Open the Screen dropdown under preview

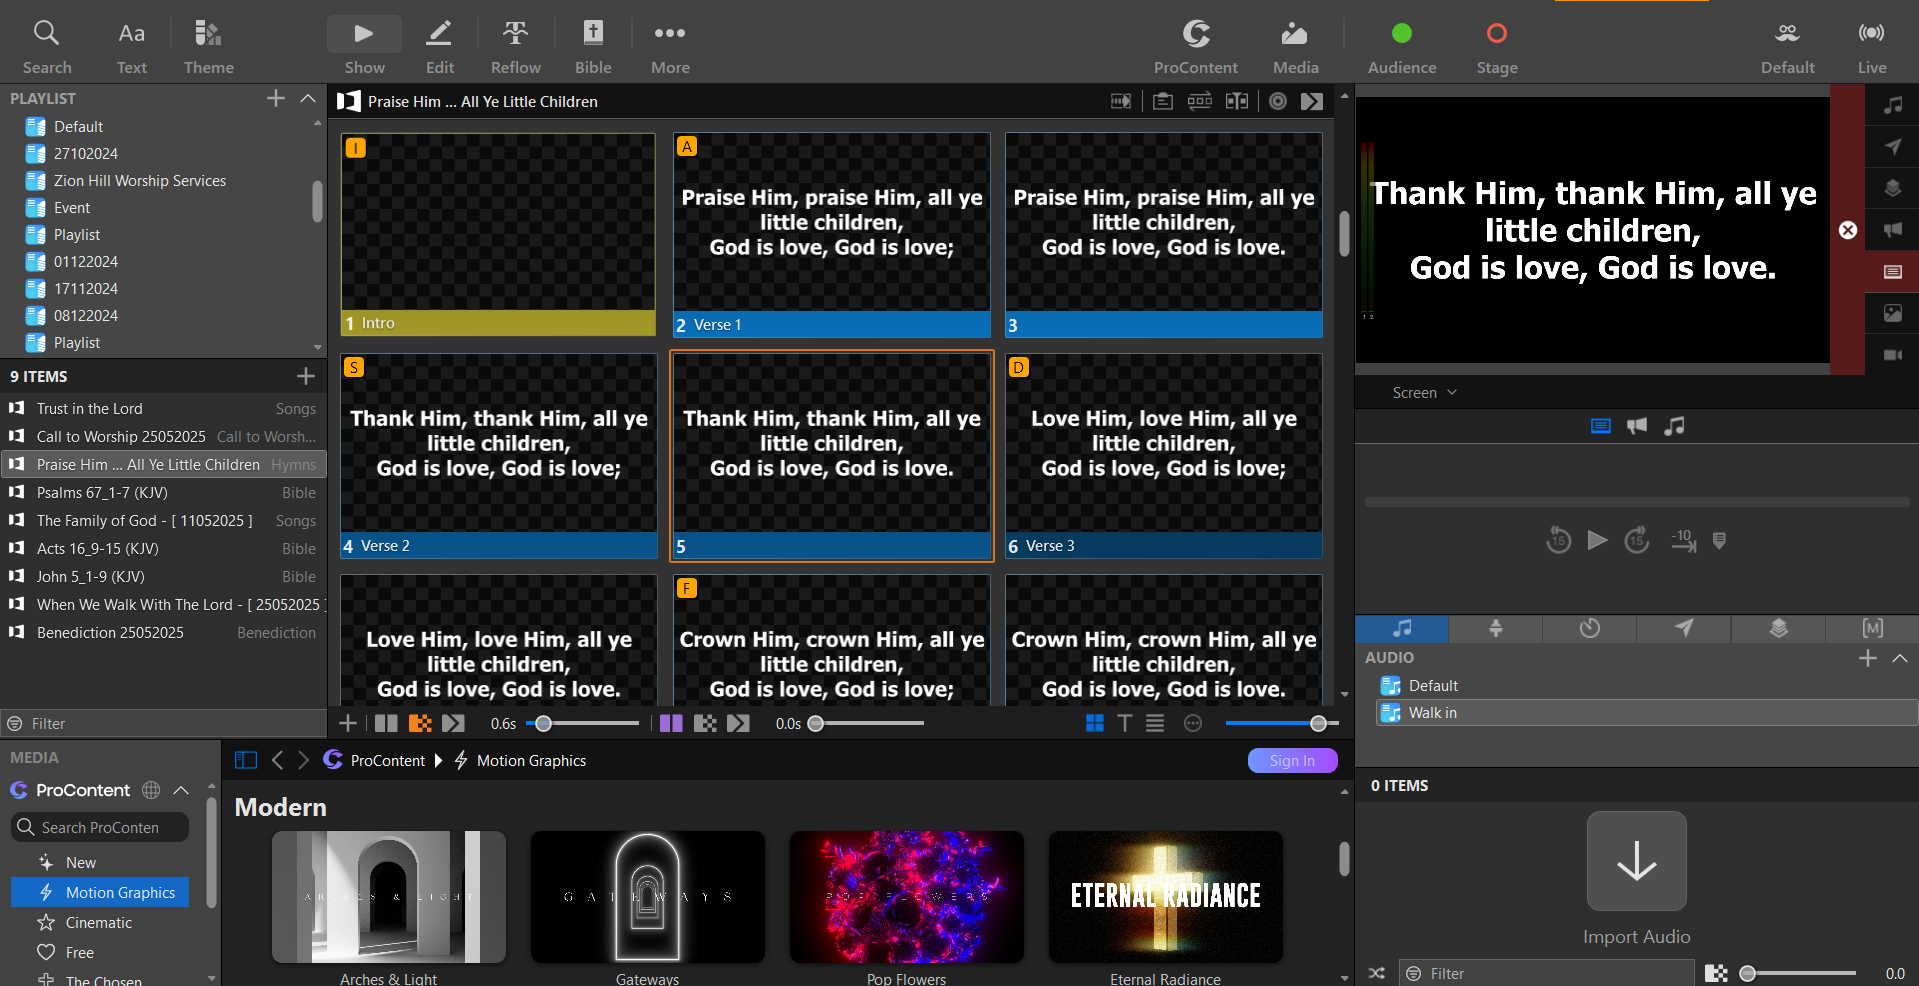(1424, 393)
